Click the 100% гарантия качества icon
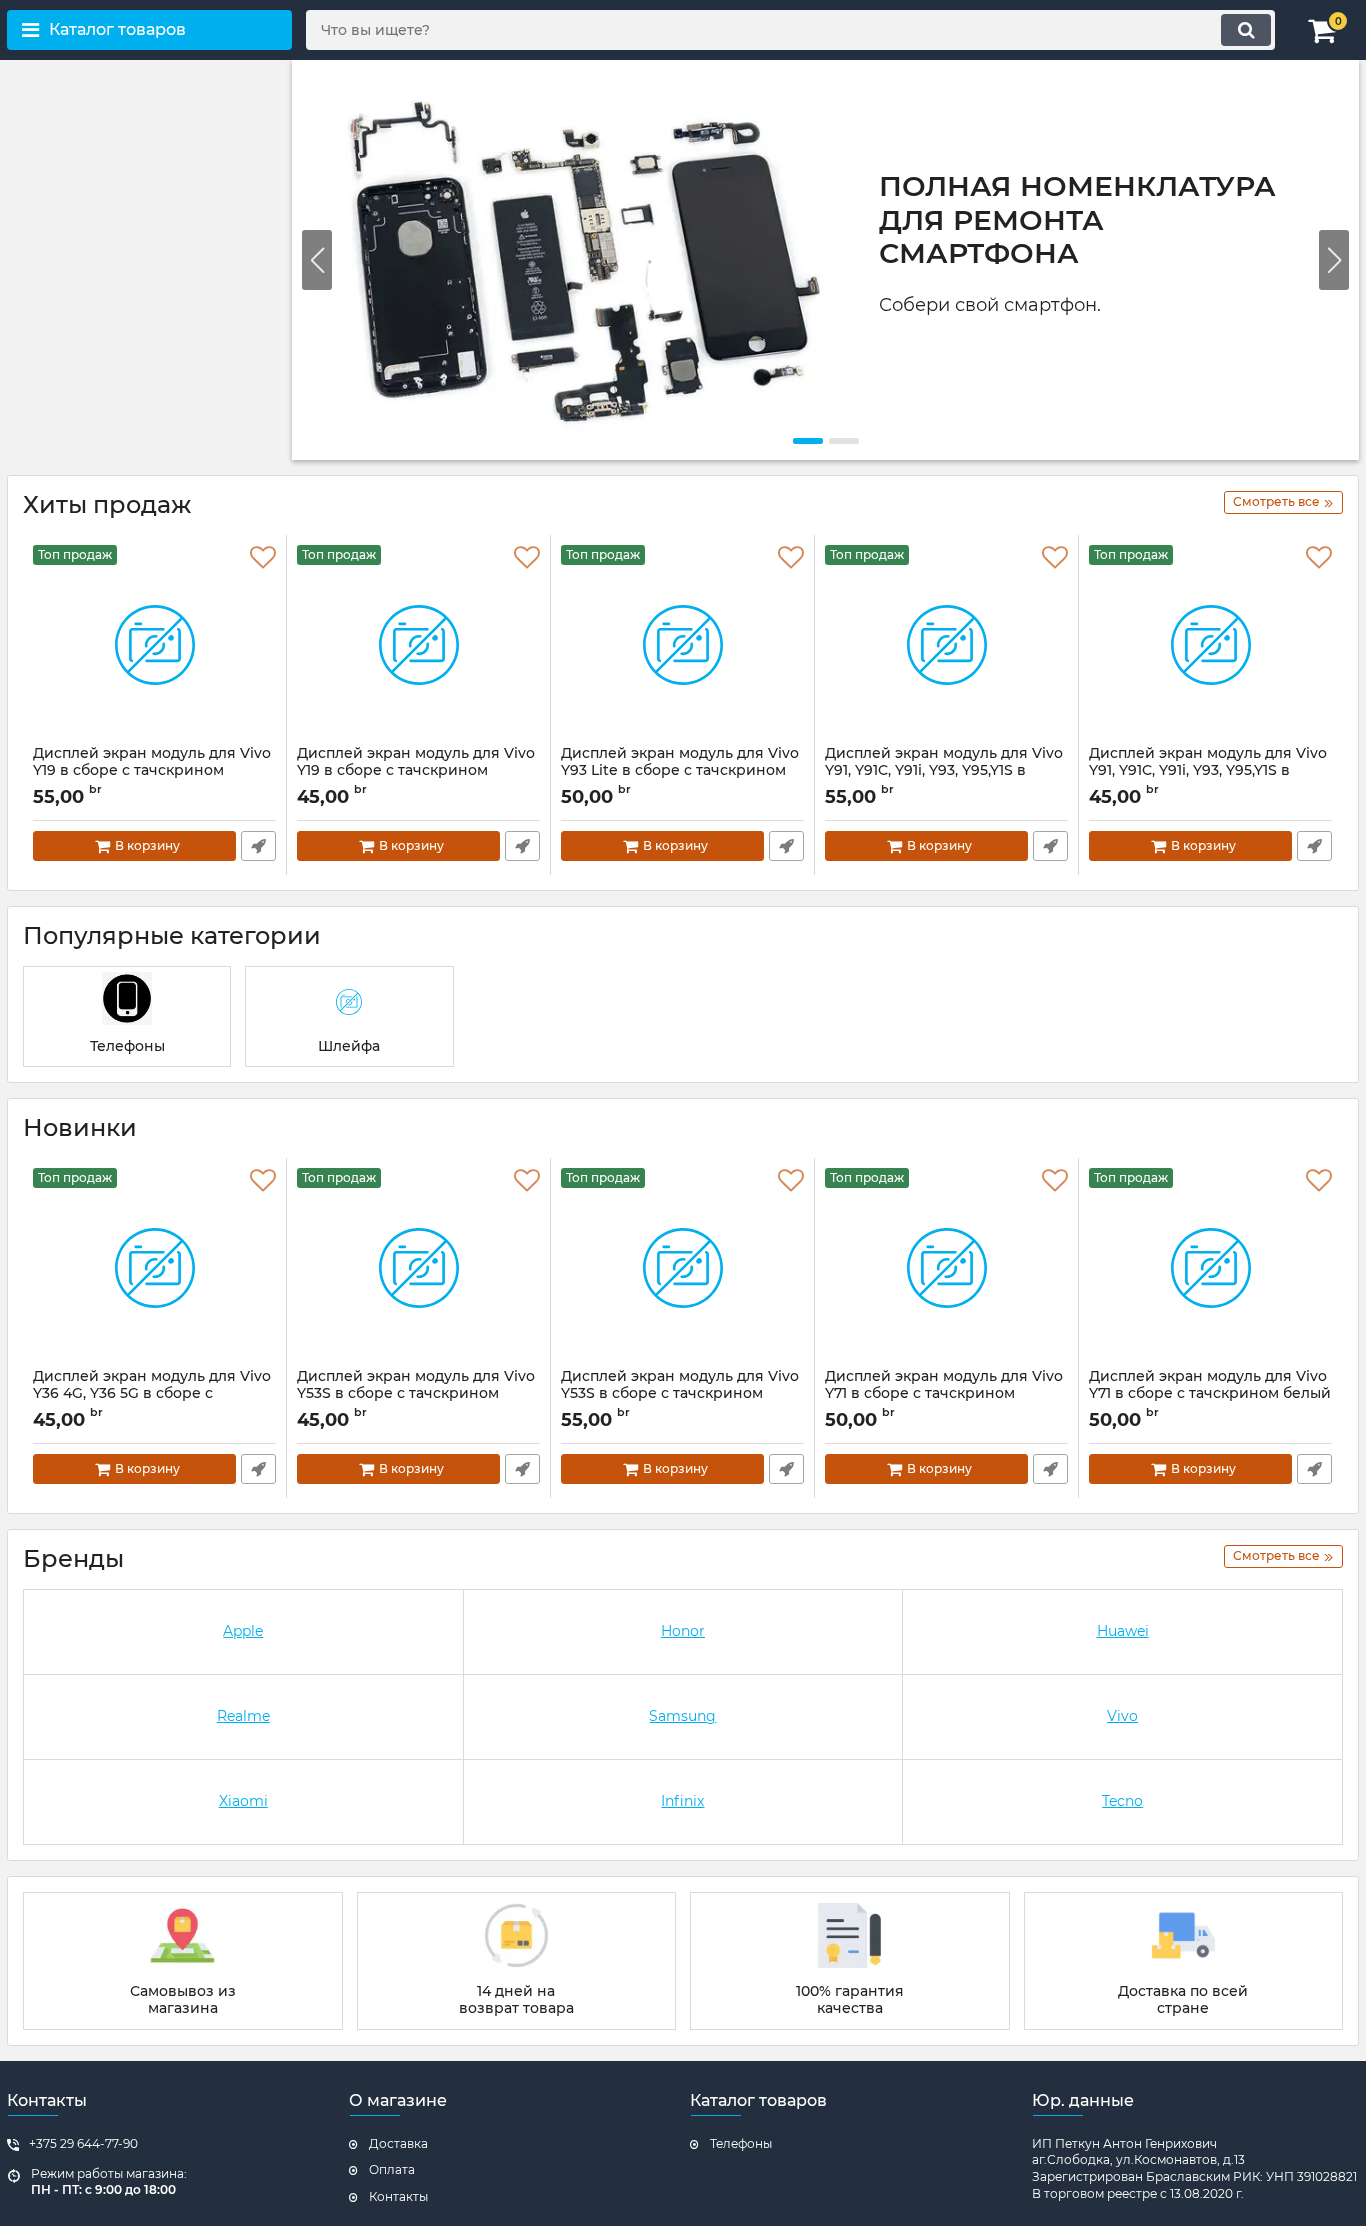 [849, 1935]
